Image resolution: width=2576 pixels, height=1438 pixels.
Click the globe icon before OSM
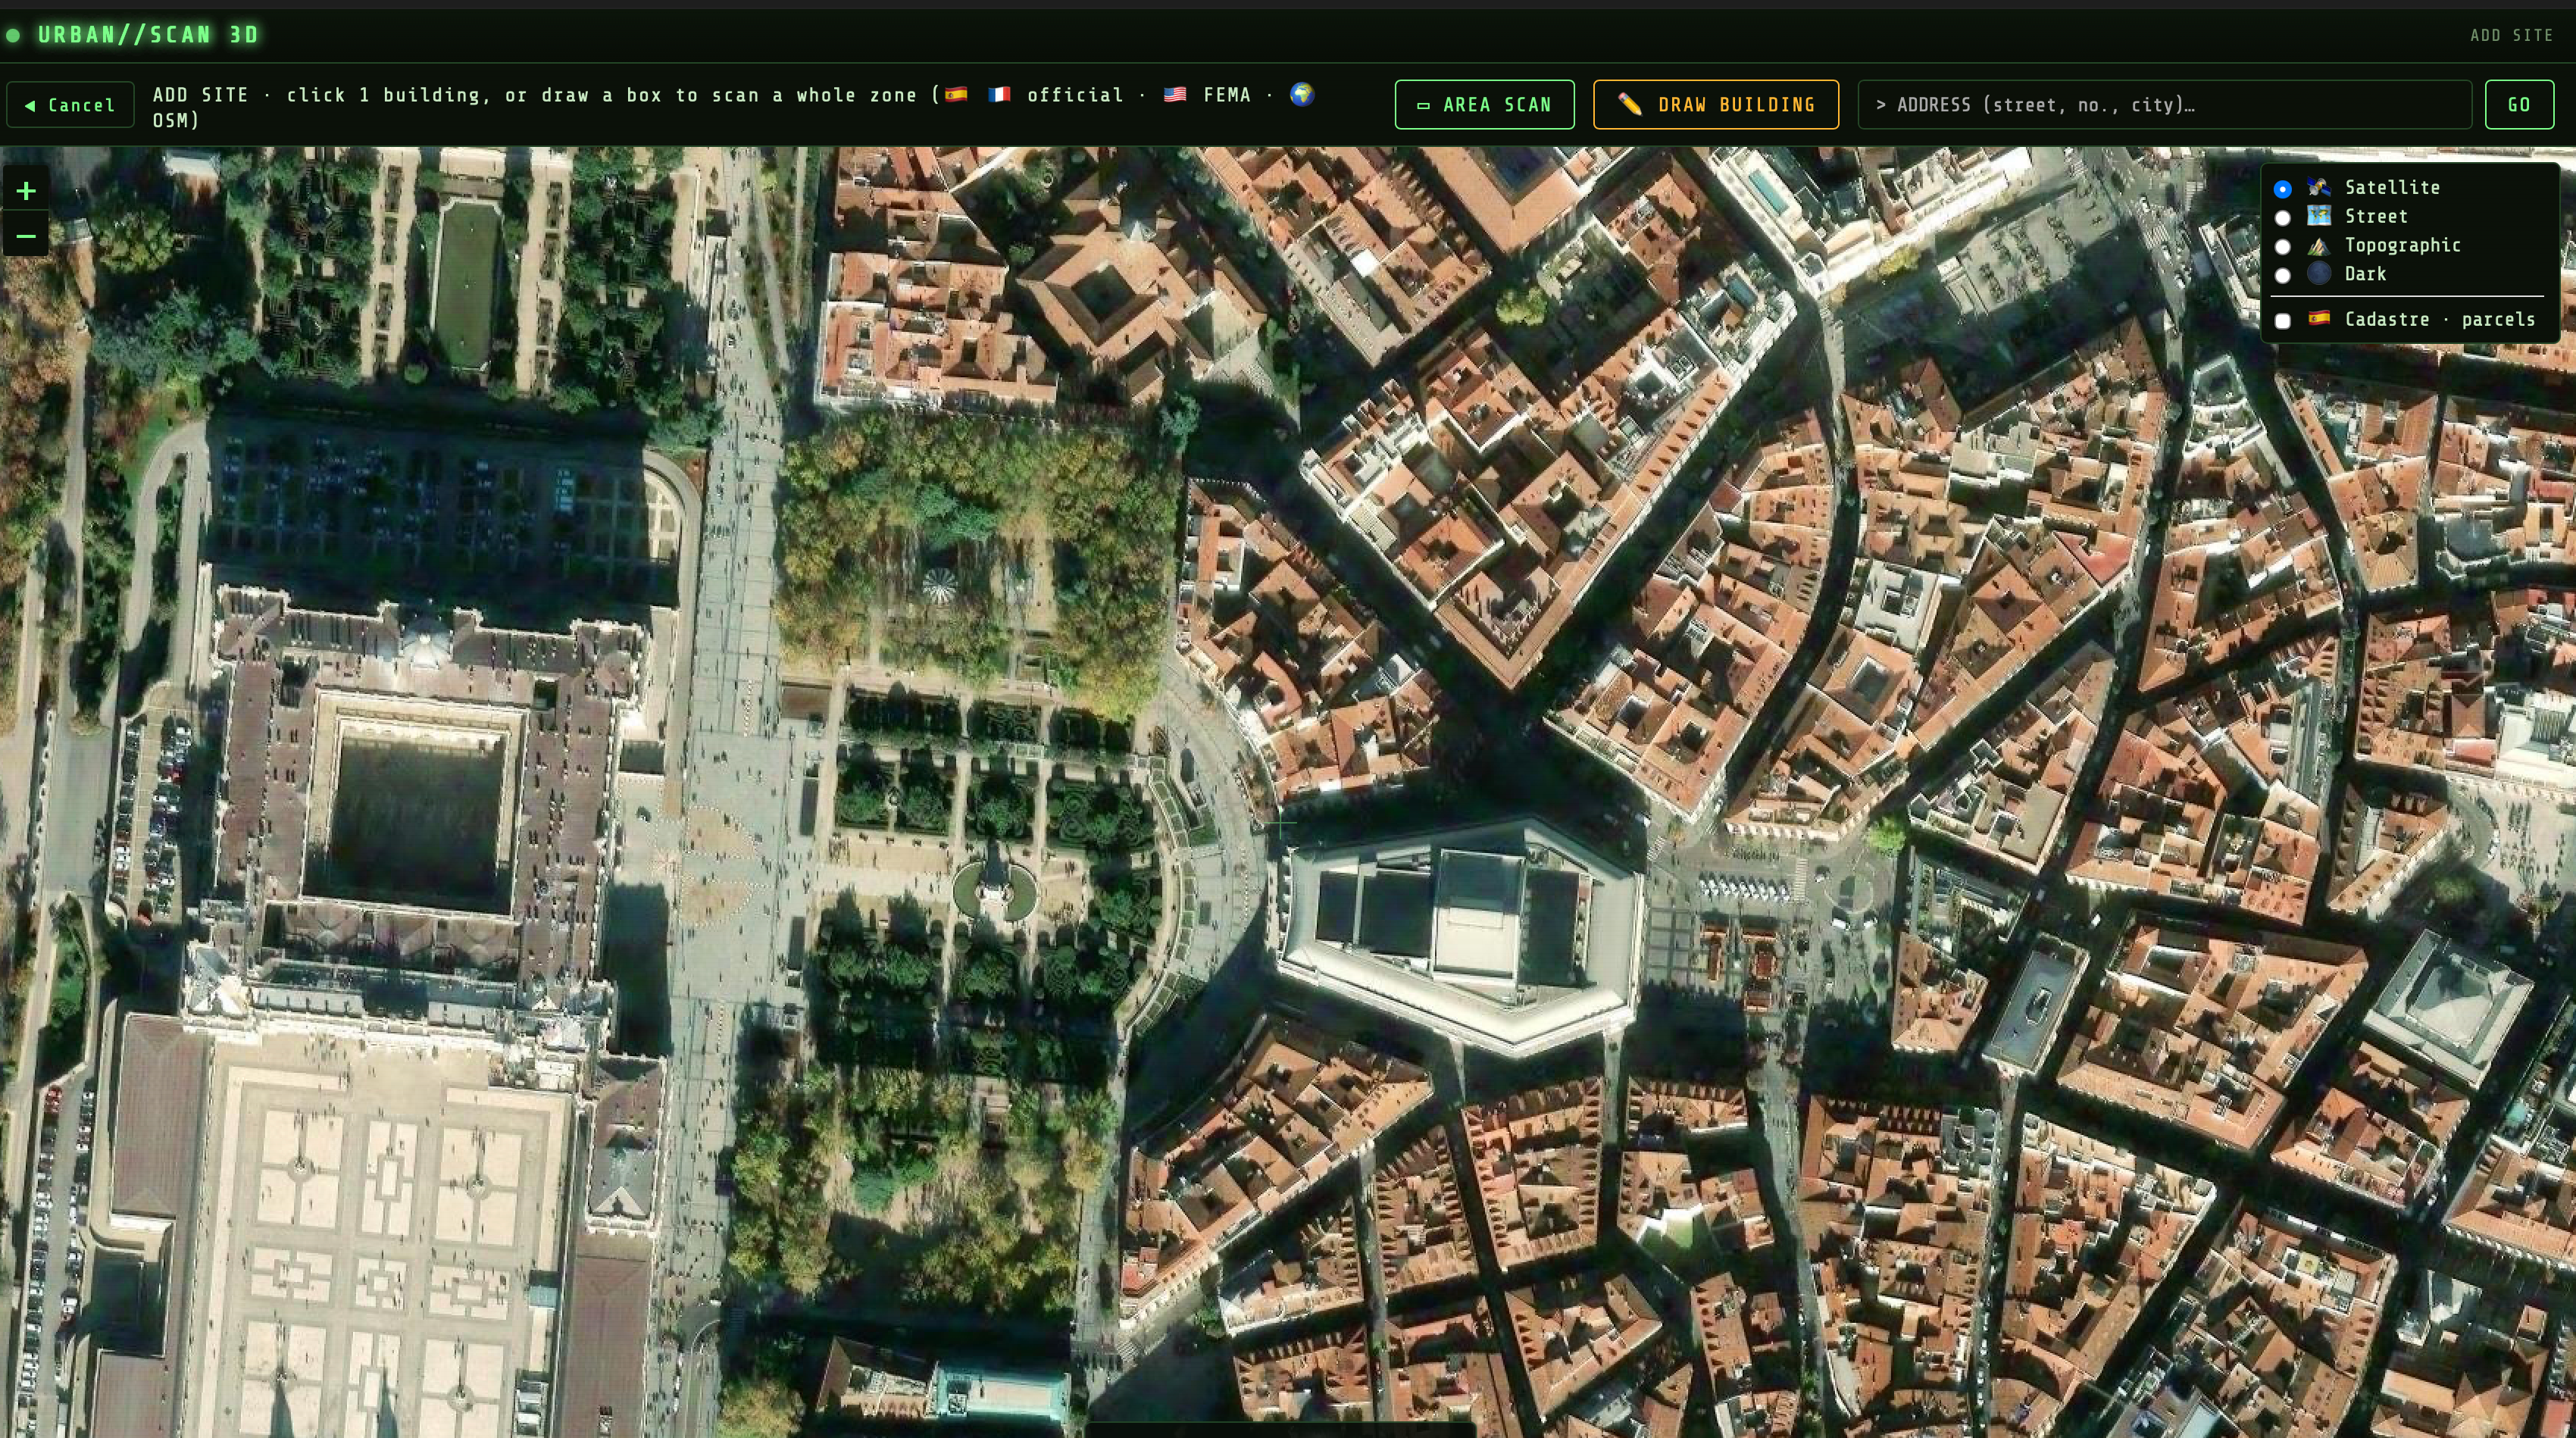(x=1301, y=94)
